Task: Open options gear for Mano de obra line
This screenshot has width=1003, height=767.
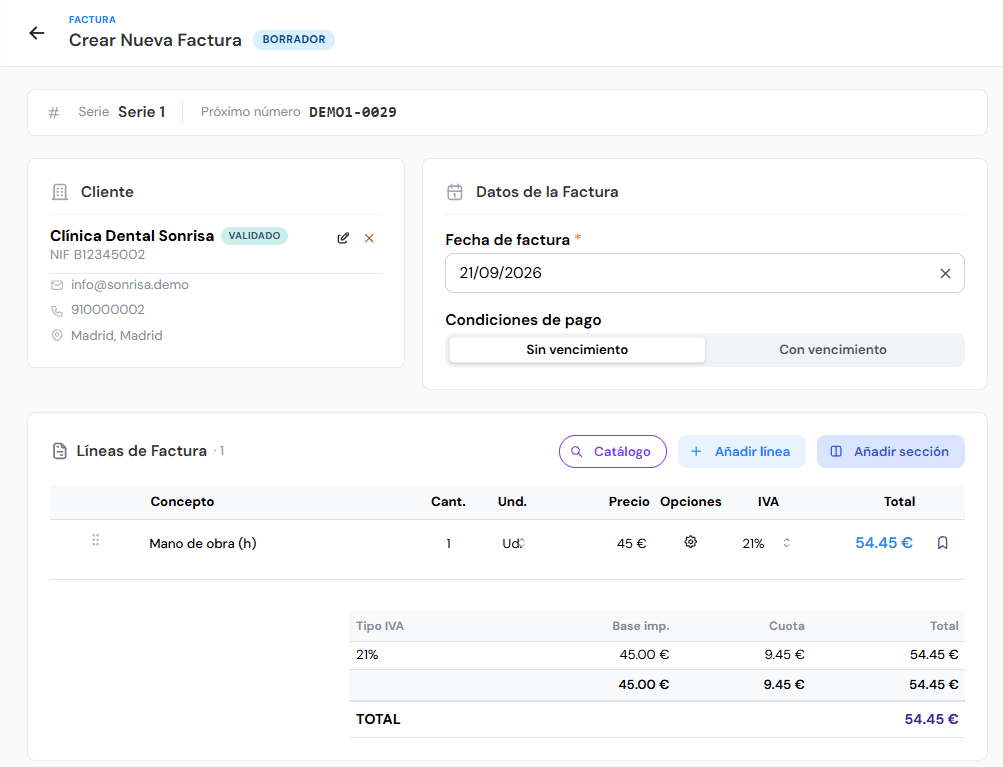Action: pyautogui.click(x=690, y=542)
